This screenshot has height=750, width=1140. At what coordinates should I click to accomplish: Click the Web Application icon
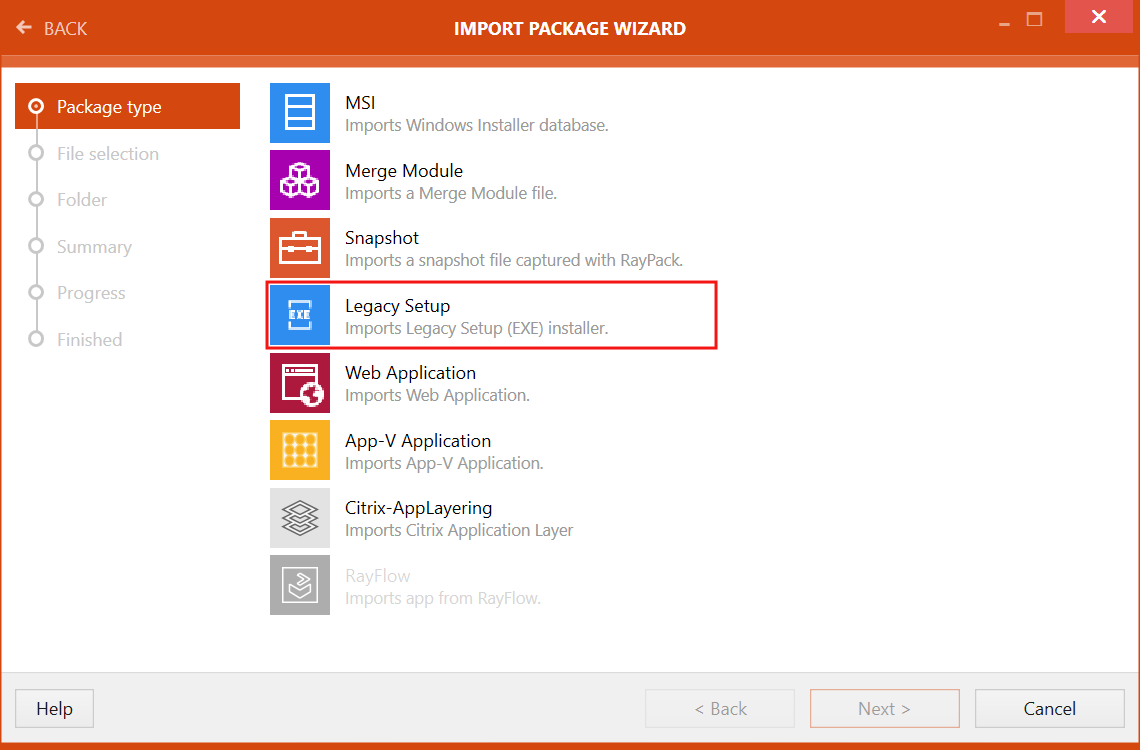coord(299,383)
